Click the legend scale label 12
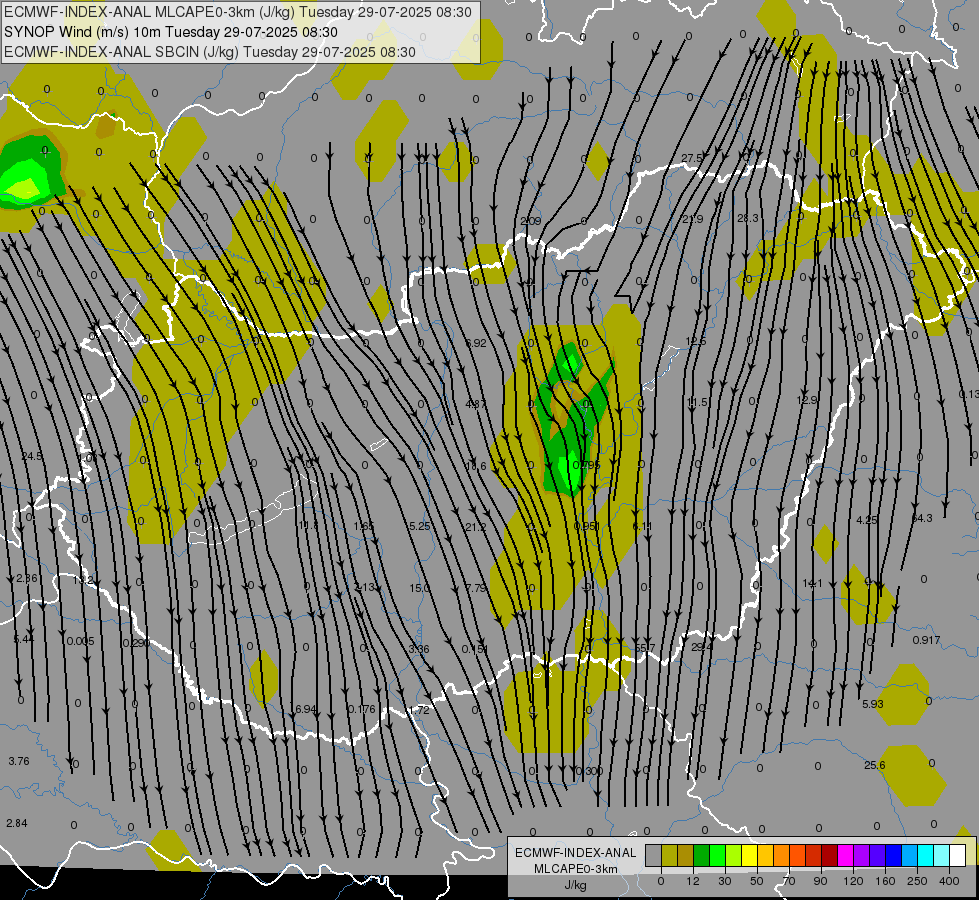This screenshot has width=979, height=900. (692, 881)
